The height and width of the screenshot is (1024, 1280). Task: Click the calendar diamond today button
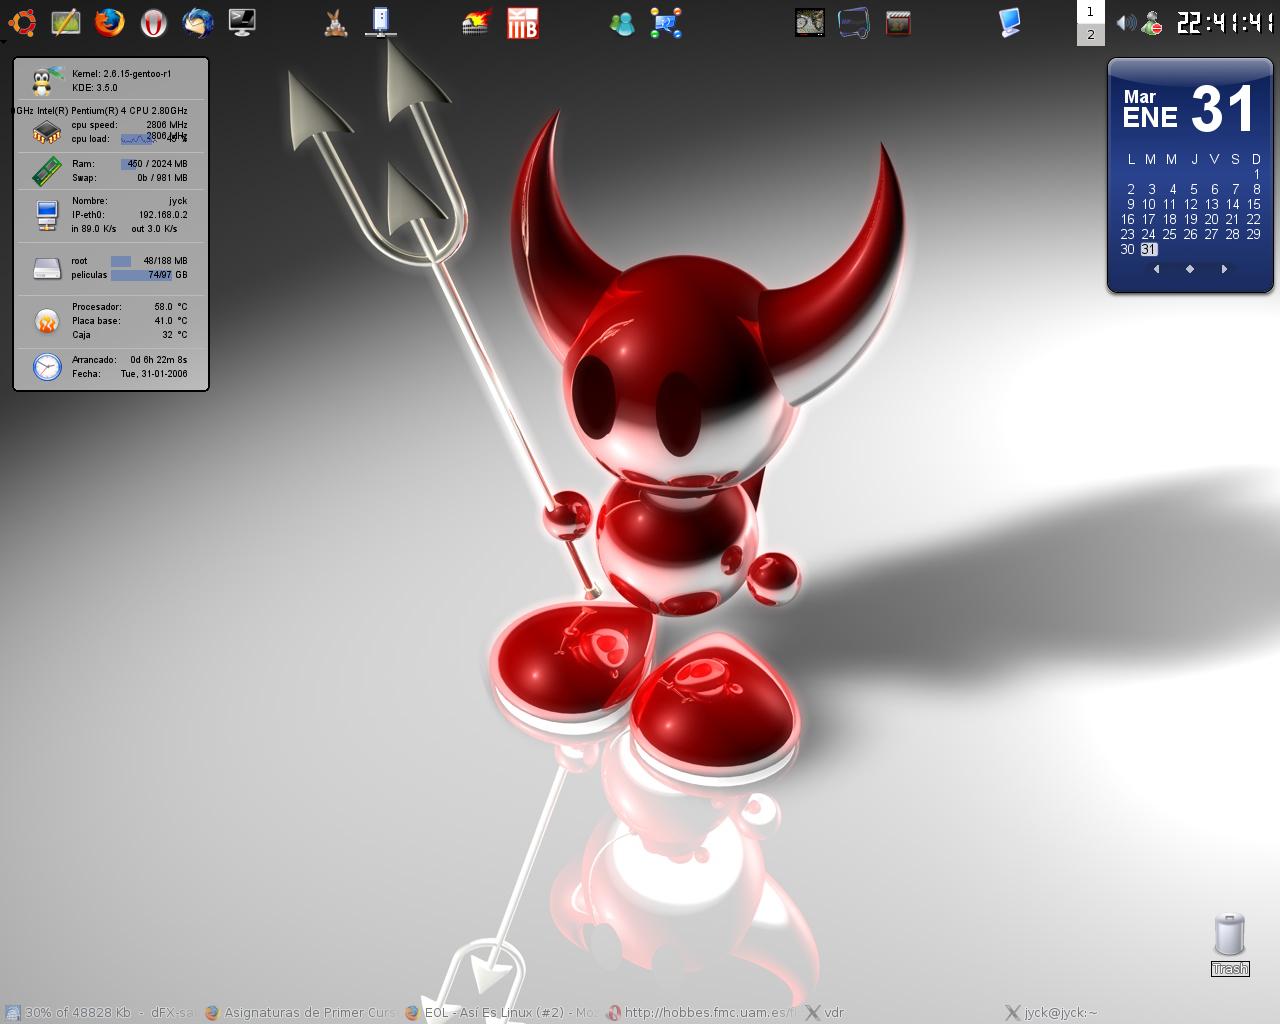click(x=1190, y=269)
